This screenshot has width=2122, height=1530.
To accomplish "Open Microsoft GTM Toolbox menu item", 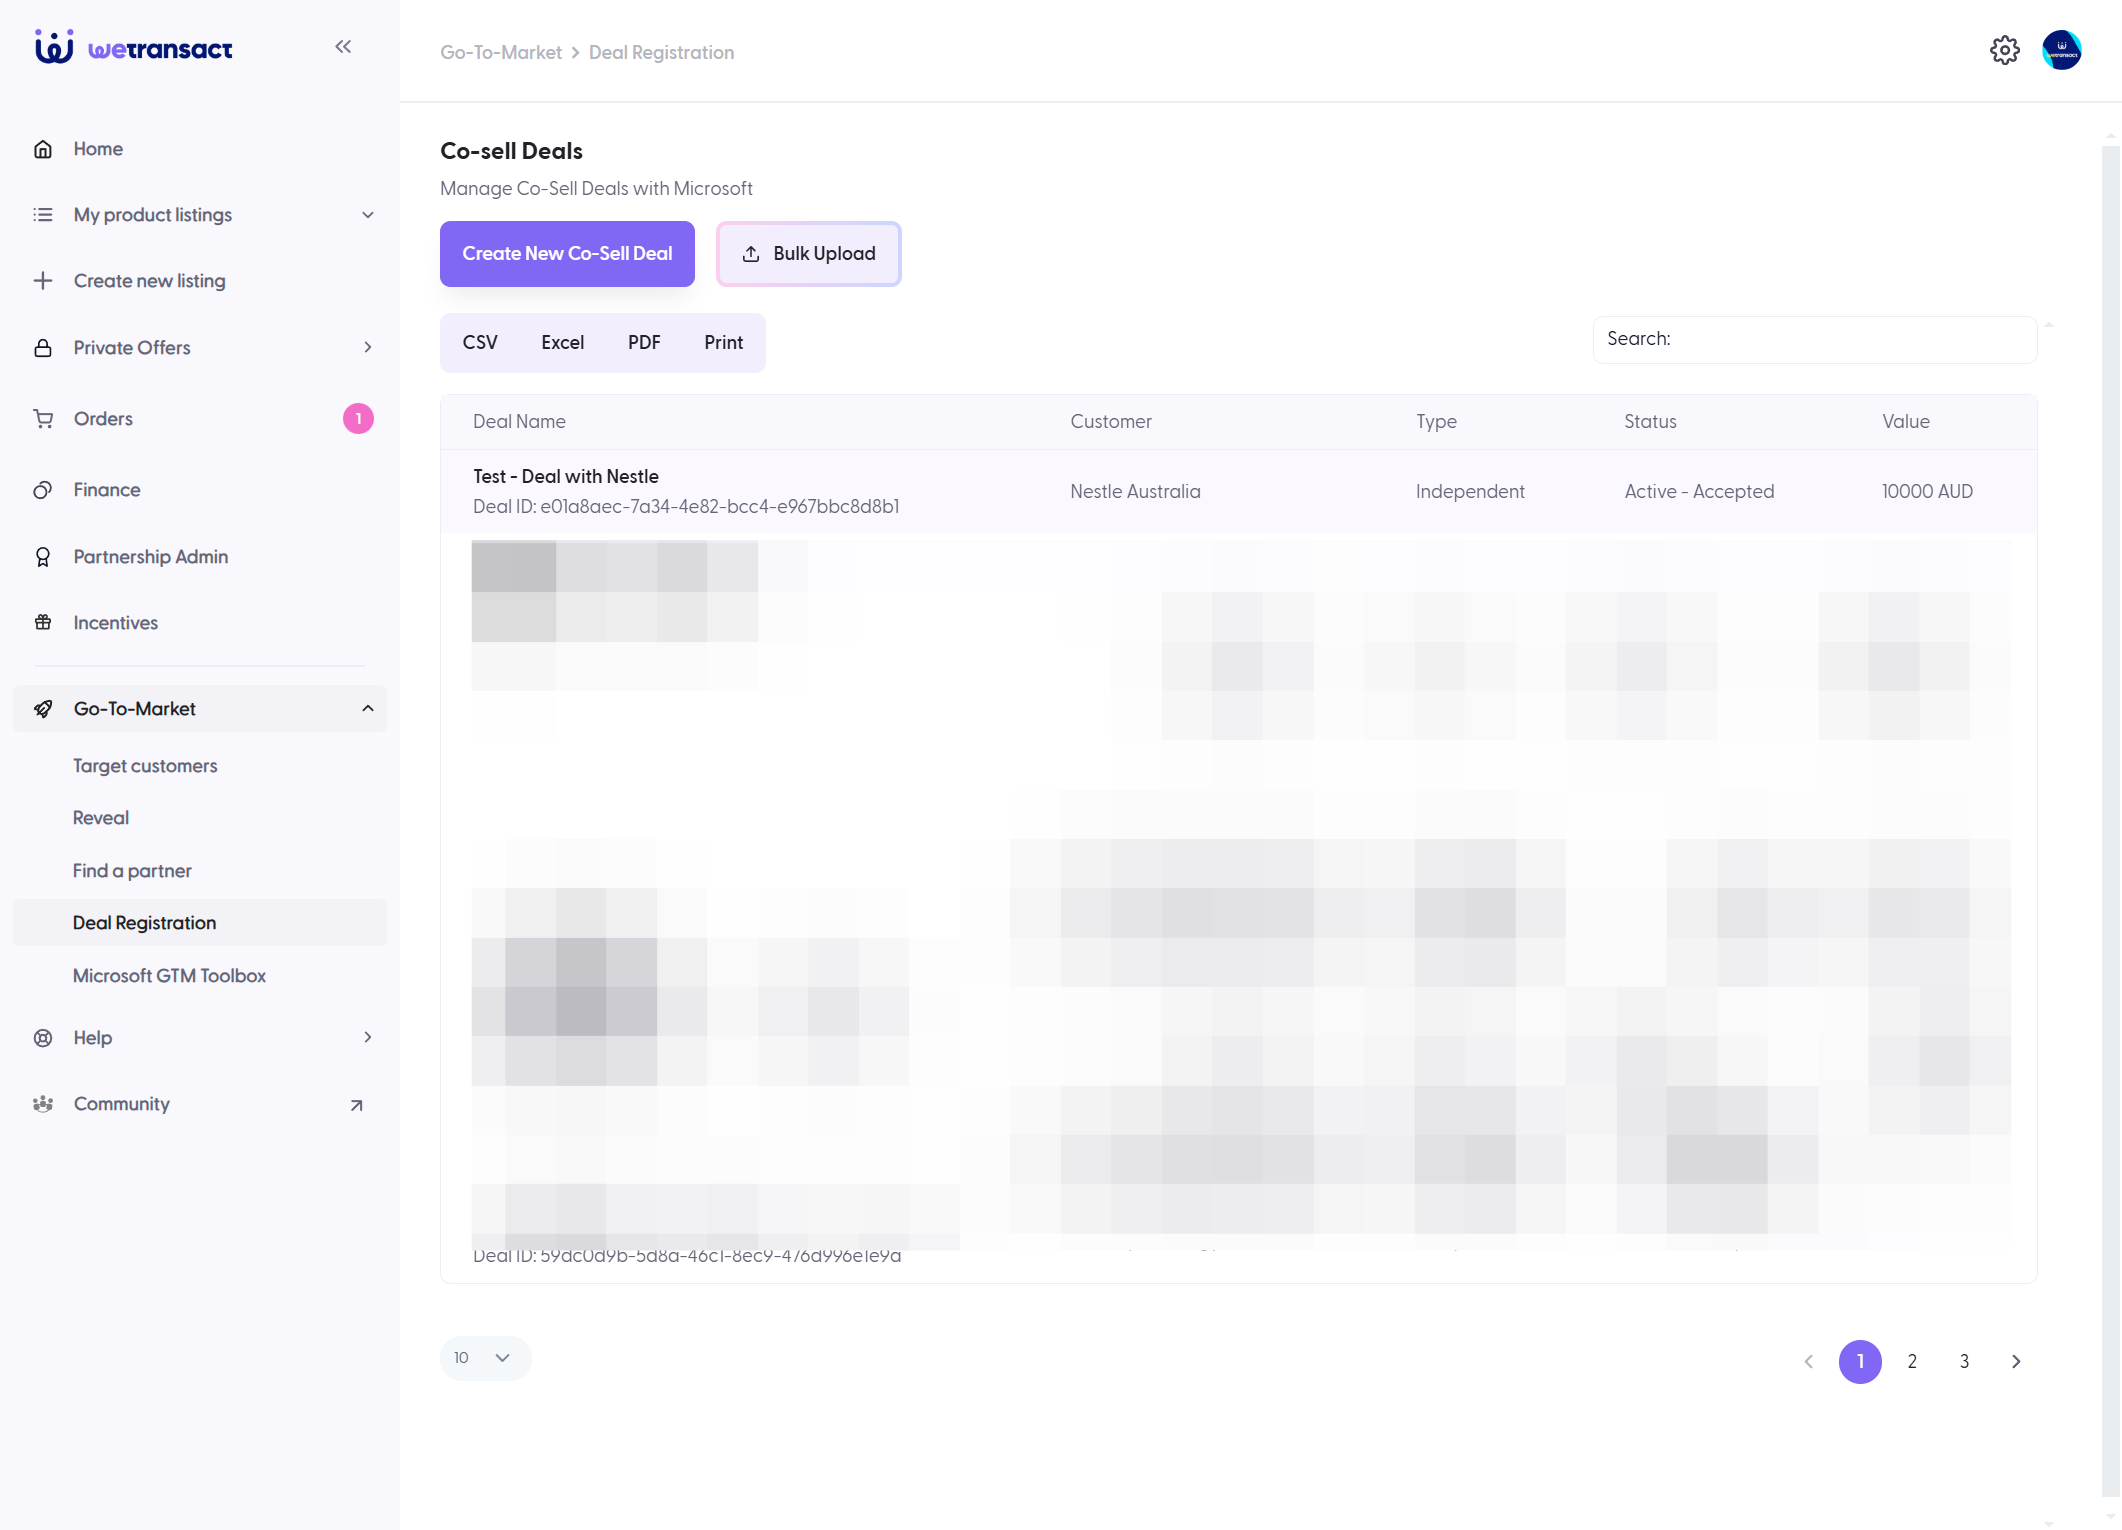I will point(169,976).
